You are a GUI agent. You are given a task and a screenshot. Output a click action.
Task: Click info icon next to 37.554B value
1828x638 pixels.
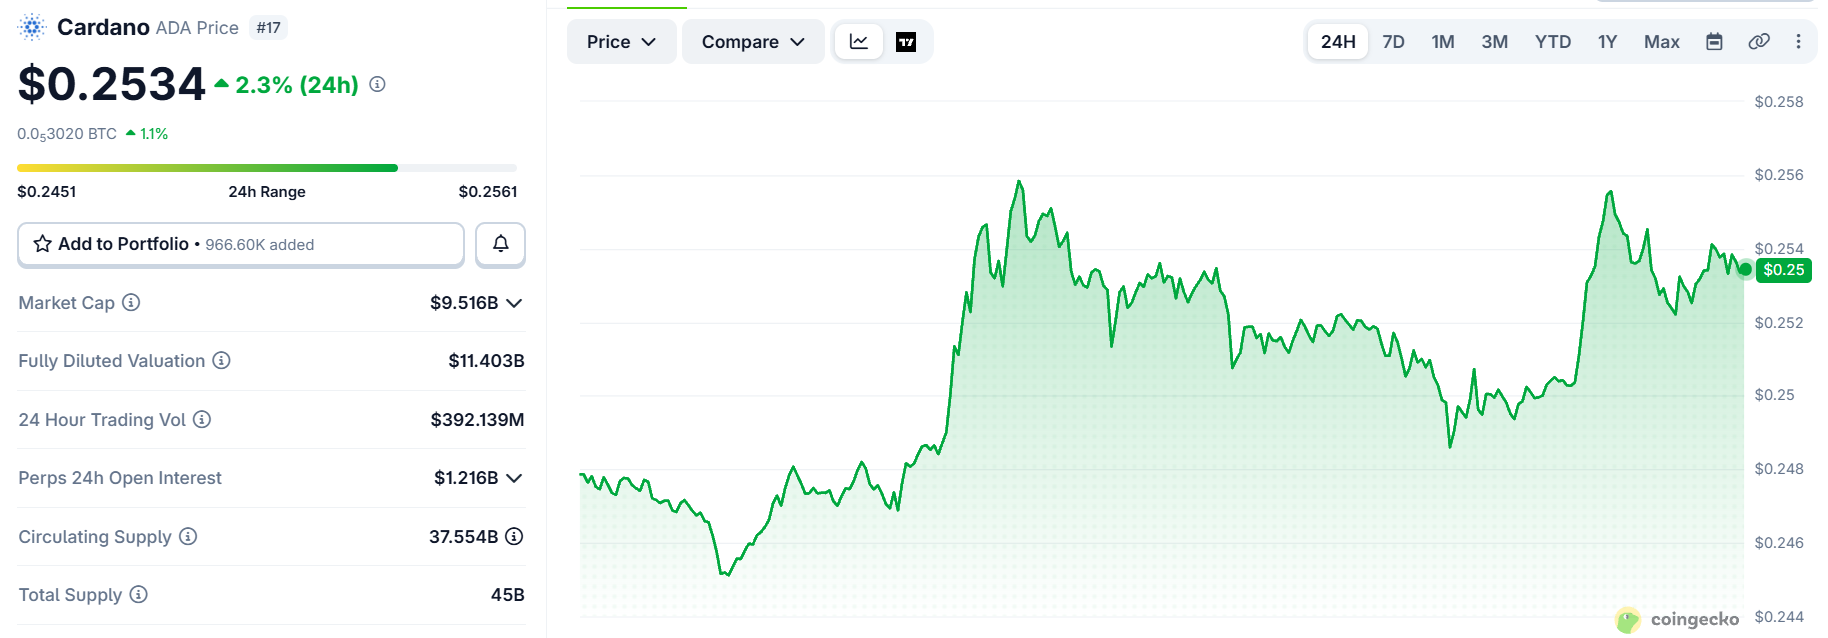(x=514, y=536)
